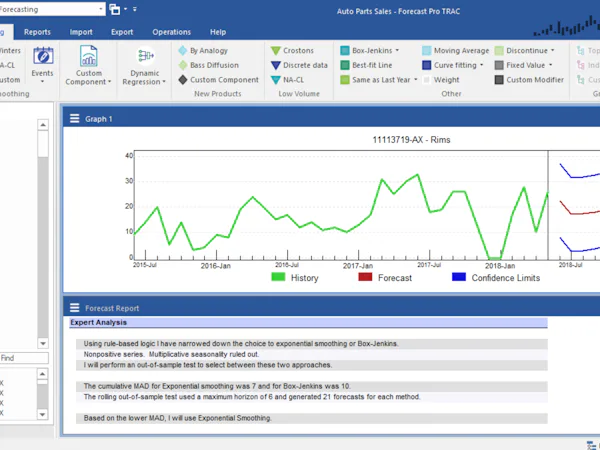Click the red Forecast legend swatch
Image resolution: width=600 pixels, height=450 pixels.
coord(365,277)
